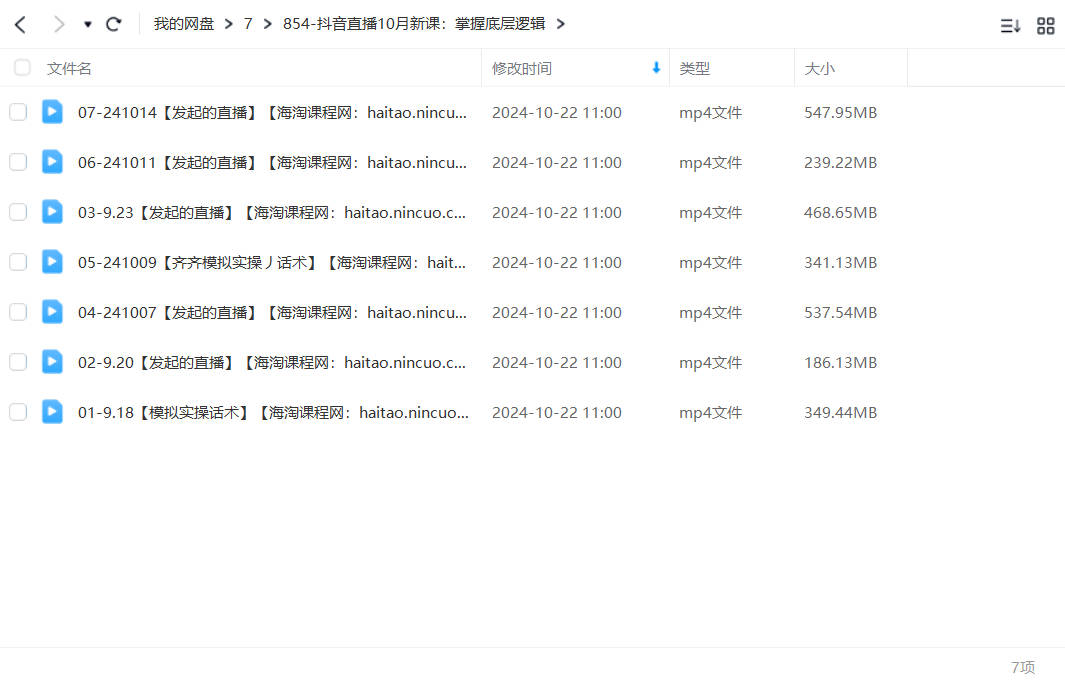Click the 7项 item count in status bar

click(x=1023, y=667)
